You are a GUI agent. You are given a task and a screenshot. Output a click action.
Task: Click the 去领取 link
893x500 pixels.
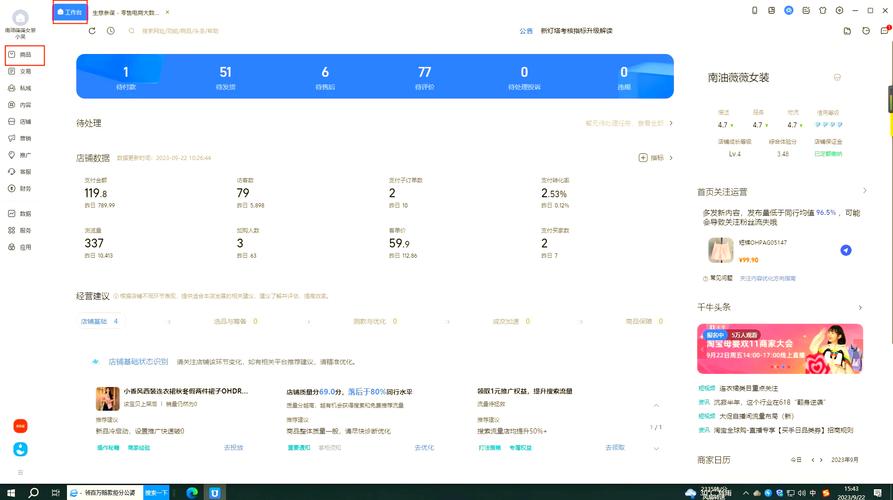615,448
